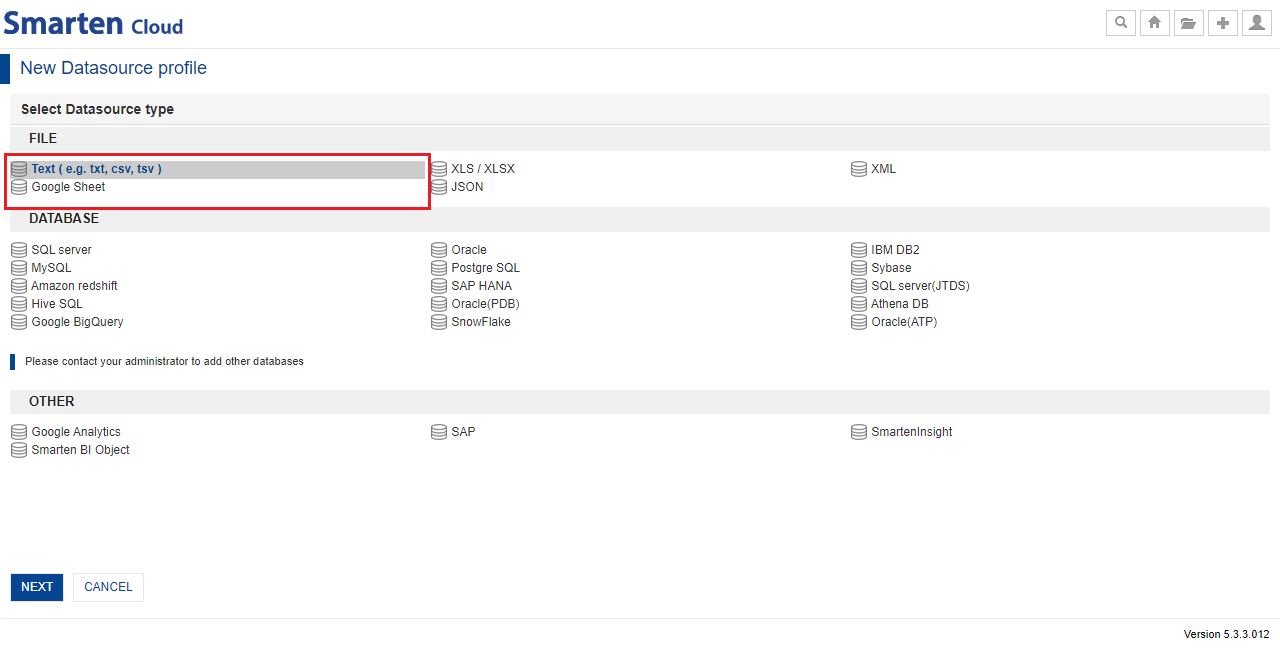Pick the SmartenInsight label

pos(912,432)
